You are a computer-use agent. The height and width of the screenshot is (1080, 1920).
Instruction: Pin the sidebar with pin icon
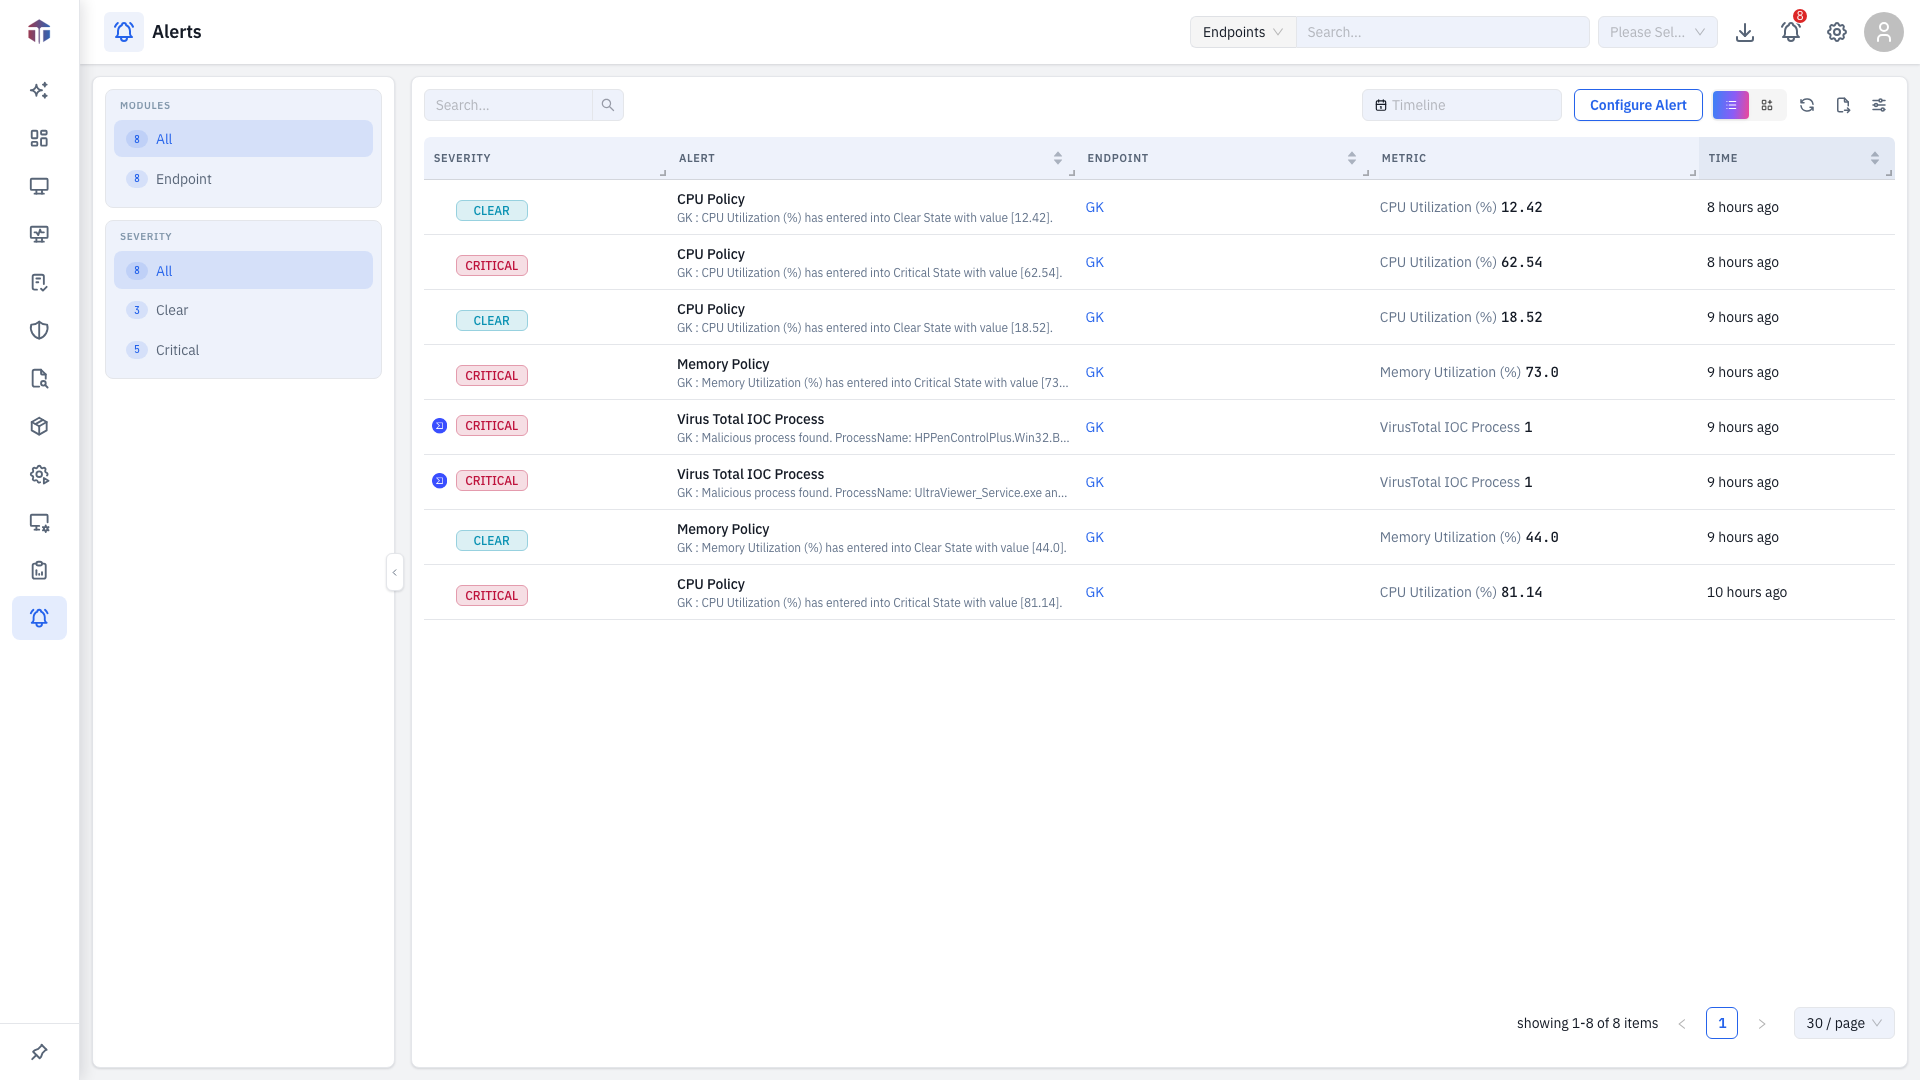click(x=39, y=1052)
